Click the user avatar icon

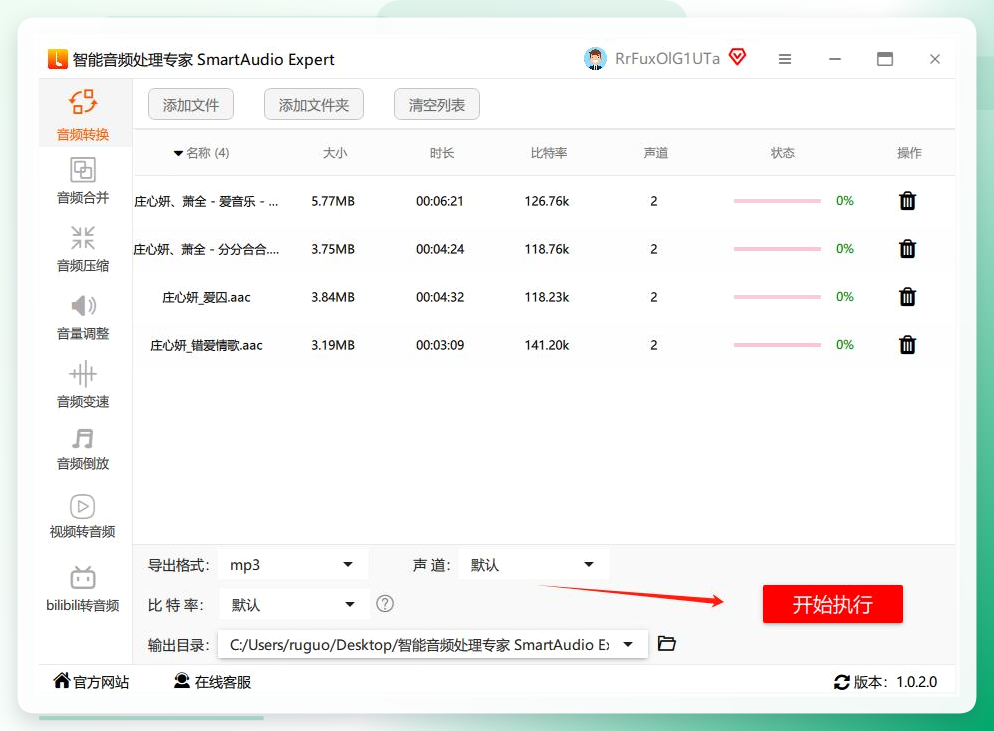[x=595, y=59]
